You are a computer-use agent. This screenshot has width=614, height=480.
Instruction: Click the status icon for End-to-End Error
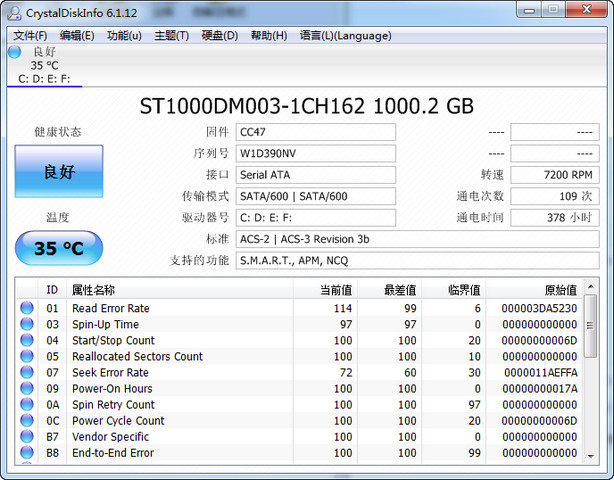(27, 453)
